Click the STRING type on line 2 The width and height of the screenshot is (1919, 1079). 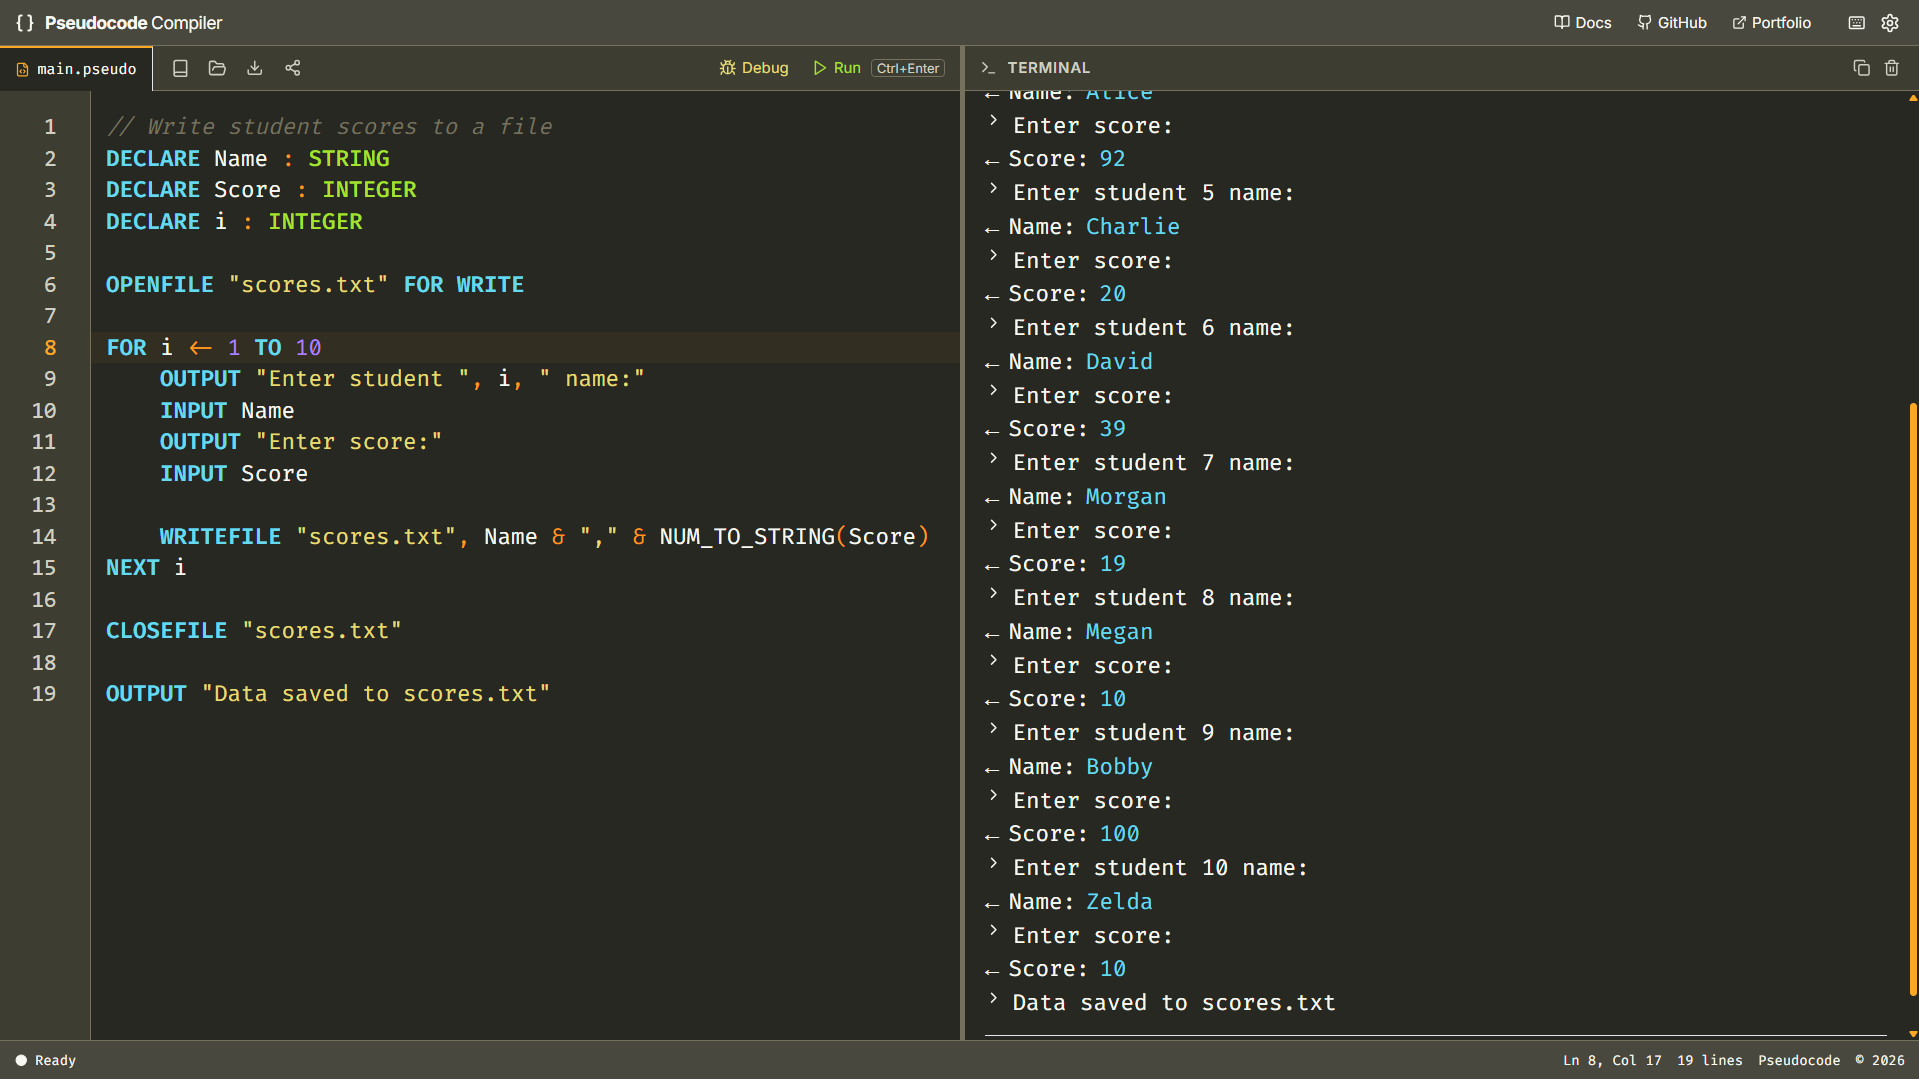point(349,159)
